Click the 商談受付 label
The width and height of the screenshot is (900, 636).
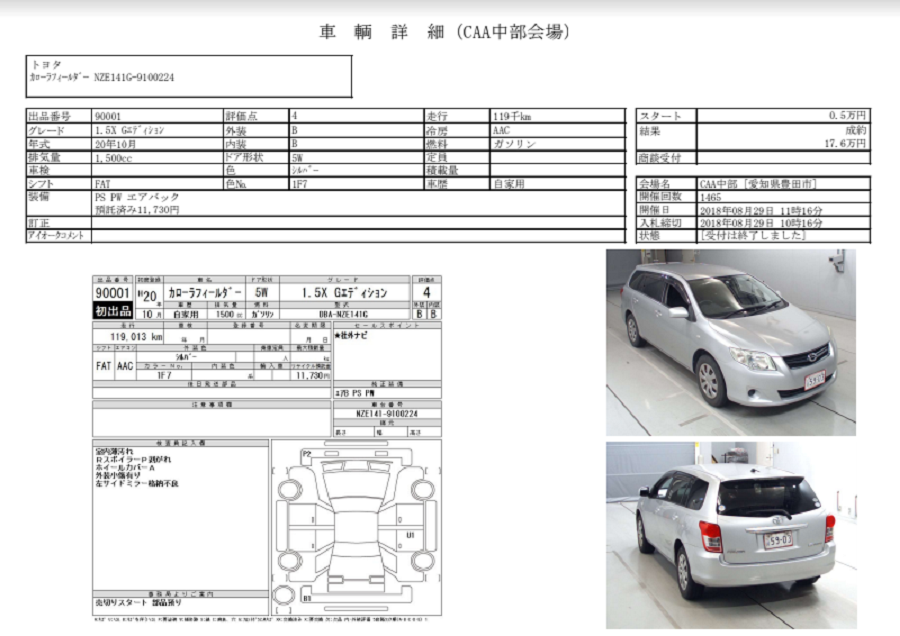coord(660,158)
